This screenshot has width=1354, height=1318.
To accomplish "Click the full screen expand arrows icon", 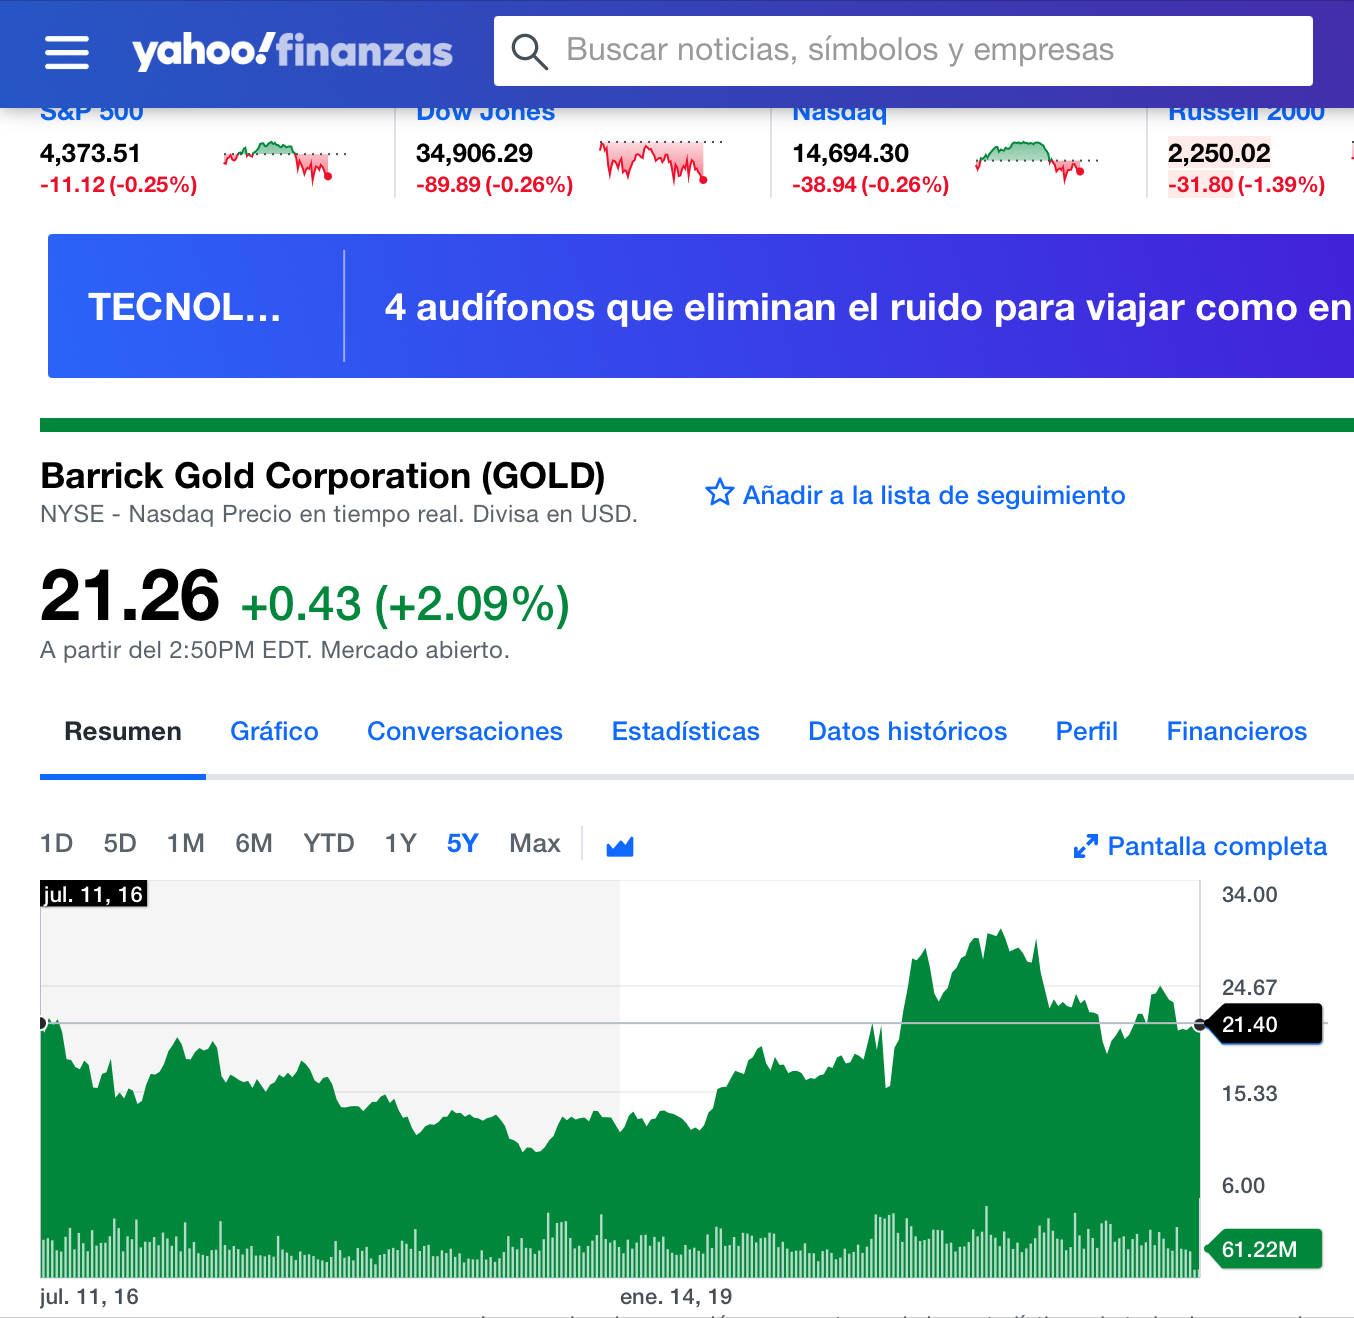I will click(1085, 847).
